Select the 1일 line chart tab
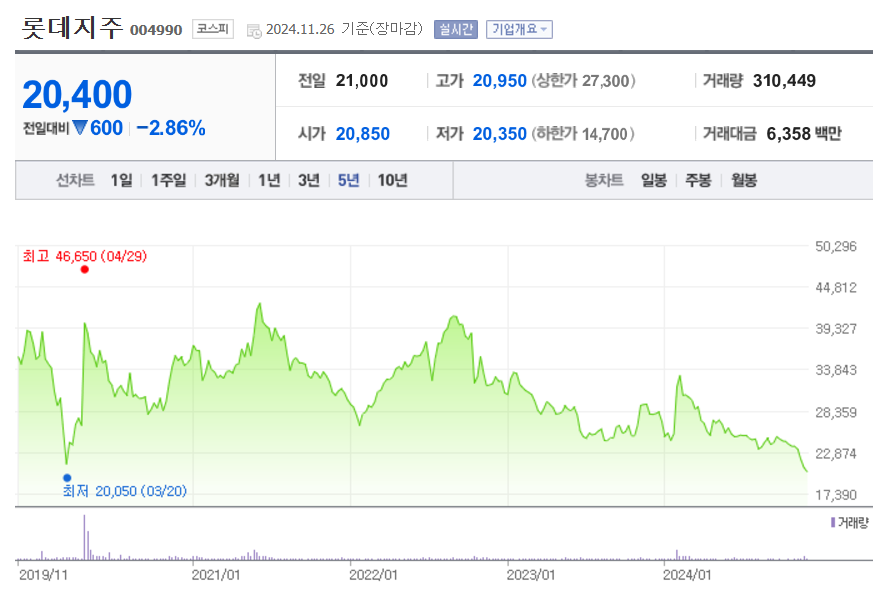Screen dimensions: 873x590 point(121,180)
